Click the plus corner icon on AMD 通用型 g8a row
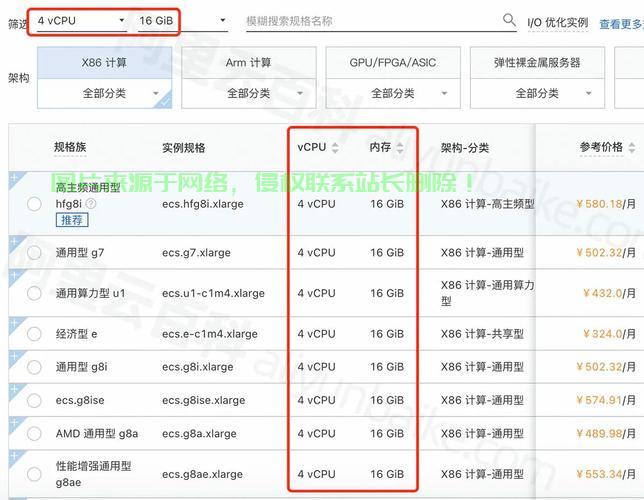Image resolution: width=644 pixels, height=500 pixels. (15, 422)
